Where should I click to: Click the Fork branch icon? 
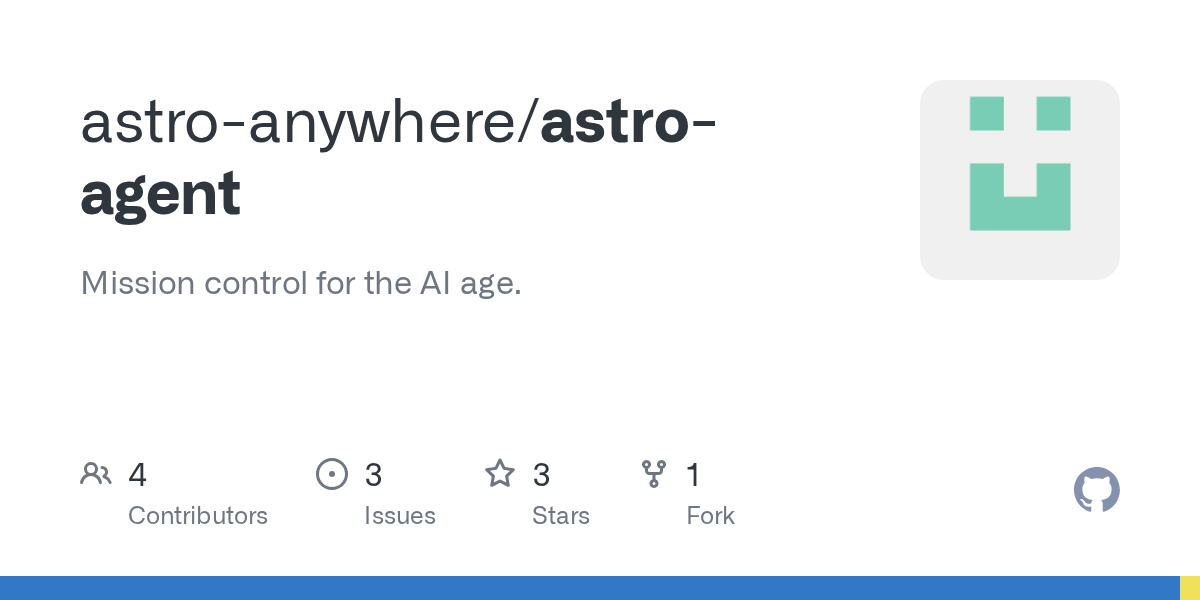654,474
